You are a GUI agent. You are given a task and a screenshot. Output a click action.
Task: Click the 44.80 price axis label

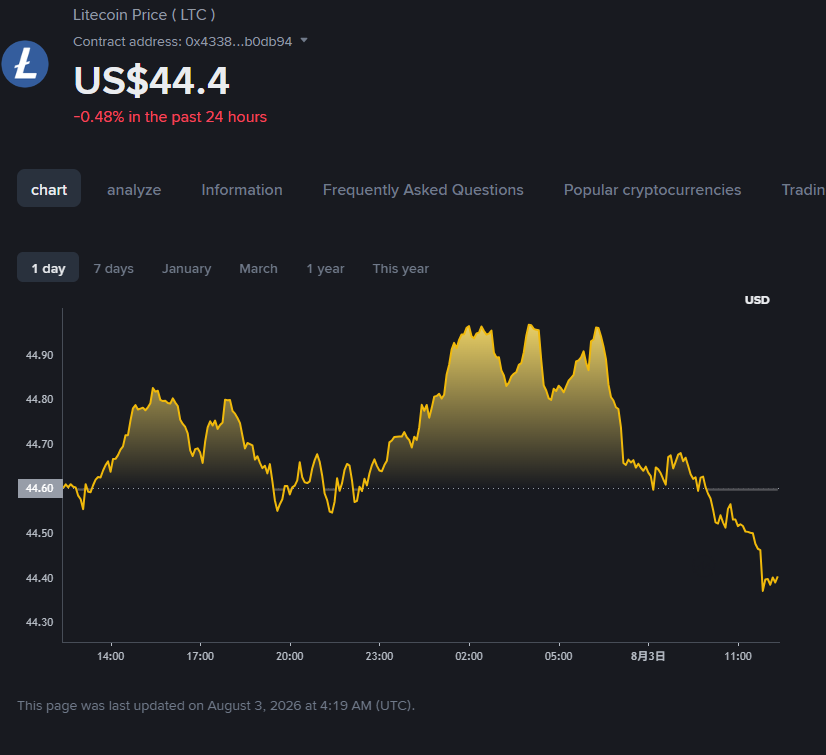tap(40, 399)
